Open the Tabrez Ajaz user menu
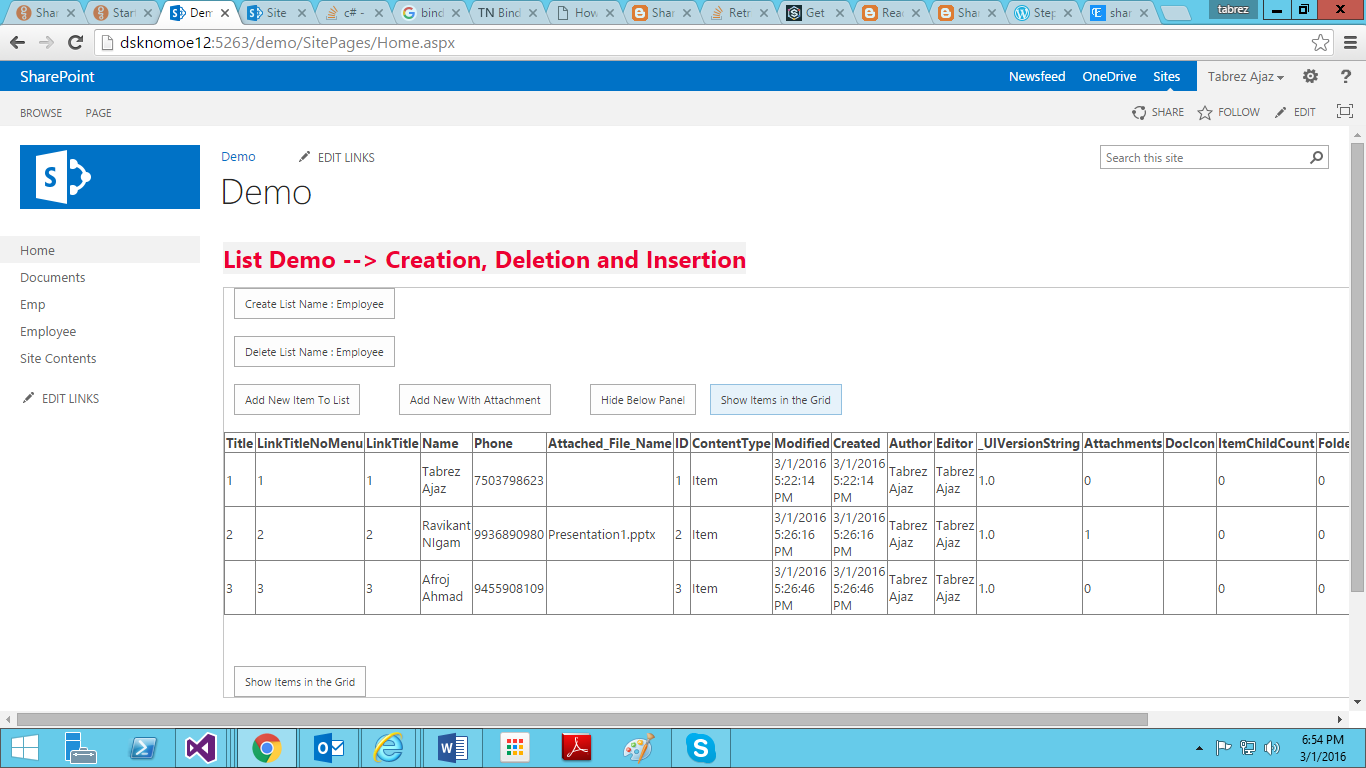The image size is (1366, 768). tap(1243, 76)
